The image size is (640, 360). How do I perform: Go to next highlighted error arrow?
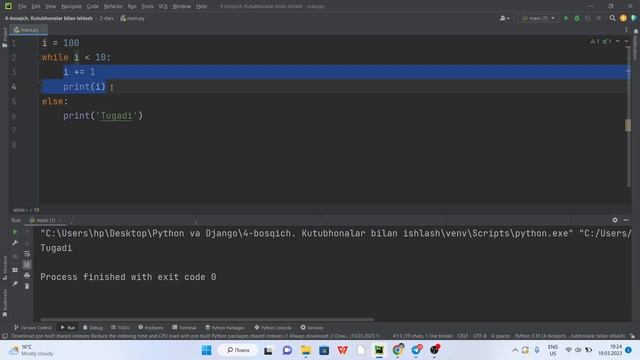click(x=626, y=42)
